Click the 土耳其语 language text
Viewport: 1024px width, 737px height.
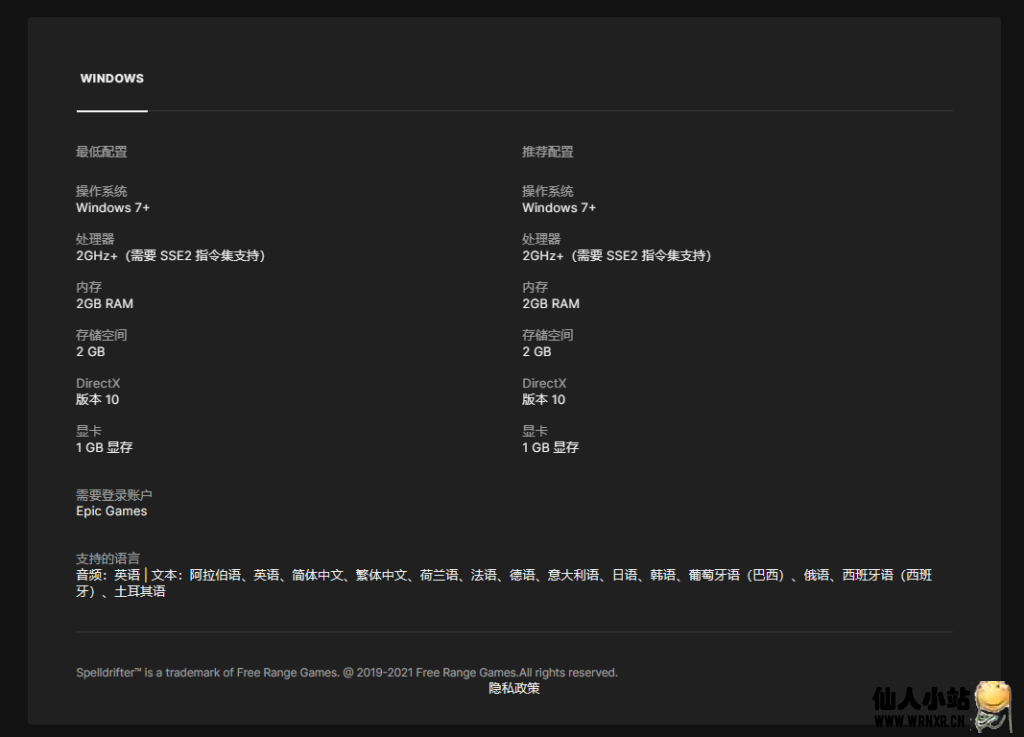tap(139, 592)
